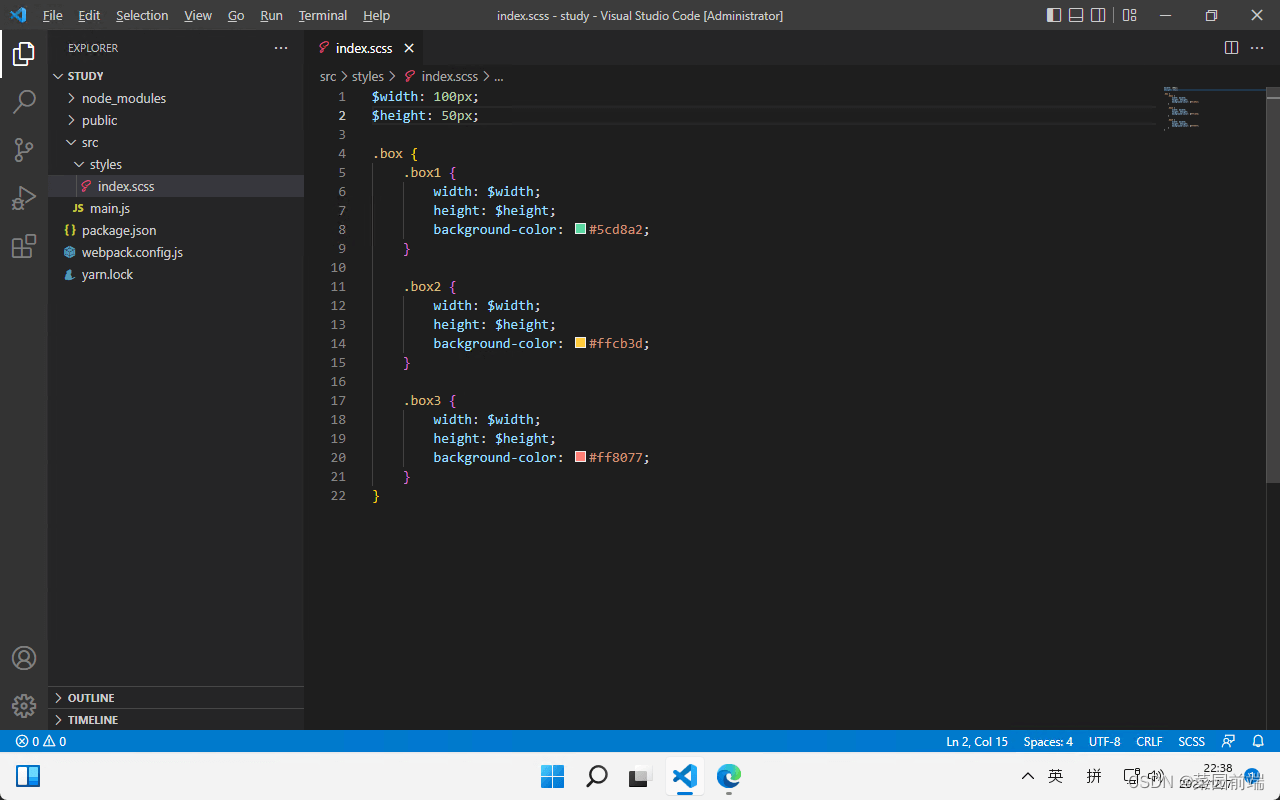Open the Go menu
Viewport: 1280px width, 800px height.
236,15
